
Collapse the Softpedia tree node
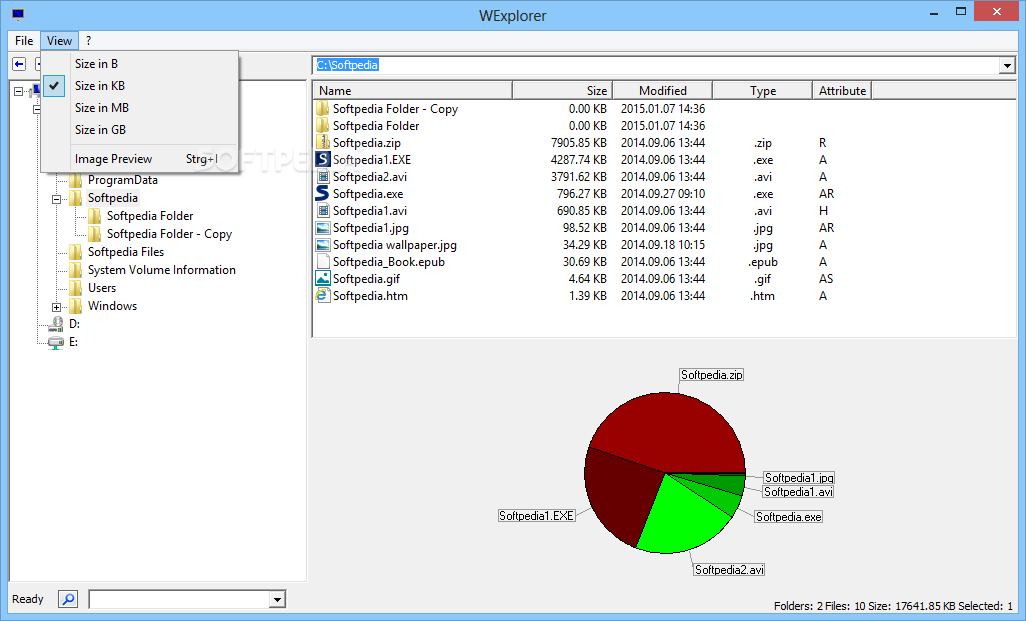[x=56, y=199]
